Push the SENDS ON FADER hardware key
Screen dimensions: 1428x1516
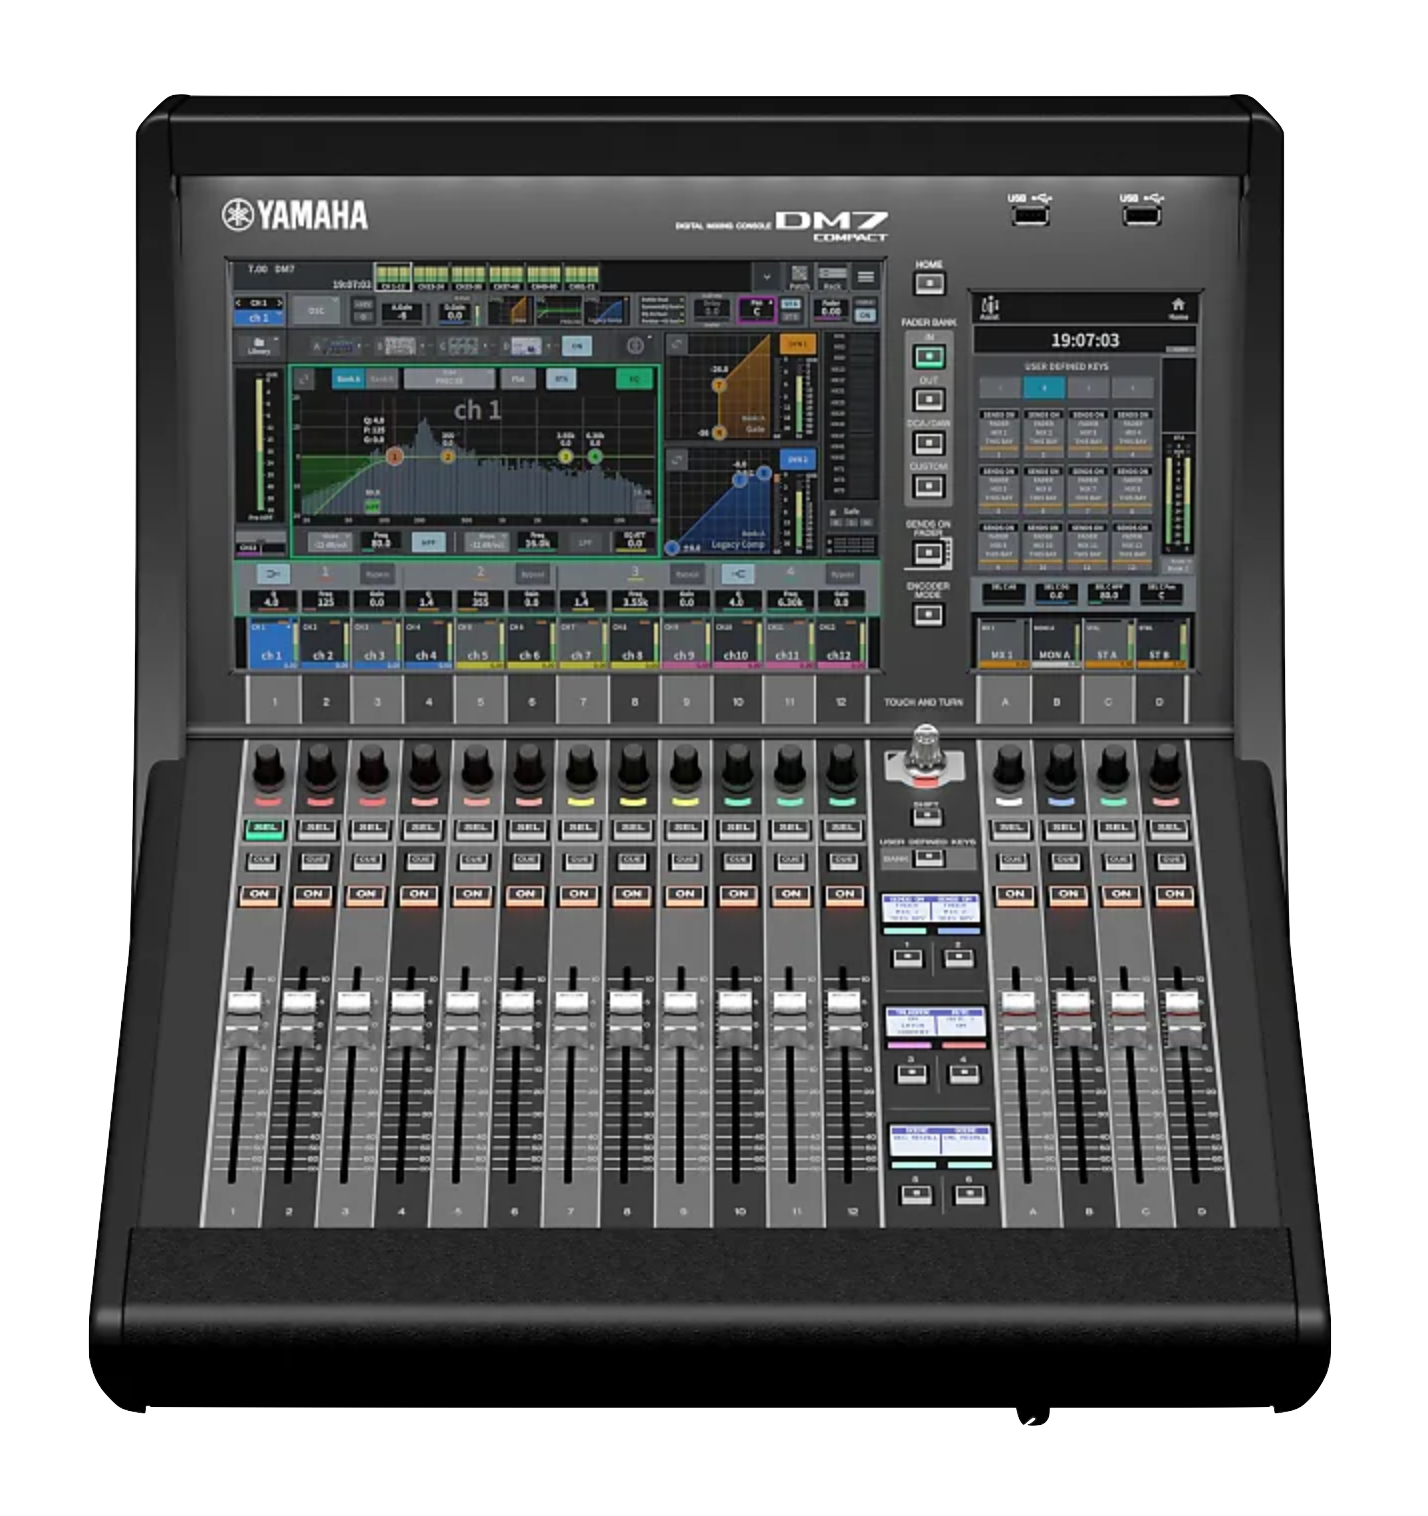coord(929,552)
